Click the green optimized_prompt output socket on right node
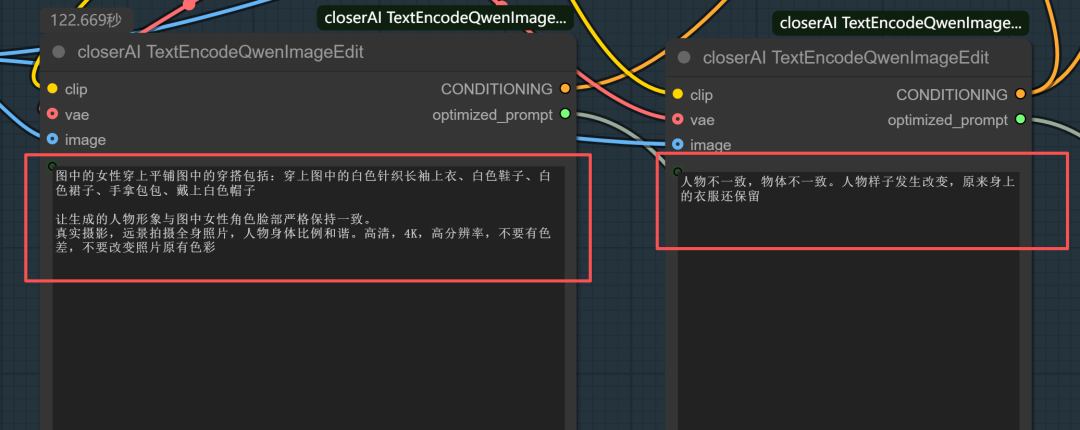The image size is (1080, 430). 1020,120
